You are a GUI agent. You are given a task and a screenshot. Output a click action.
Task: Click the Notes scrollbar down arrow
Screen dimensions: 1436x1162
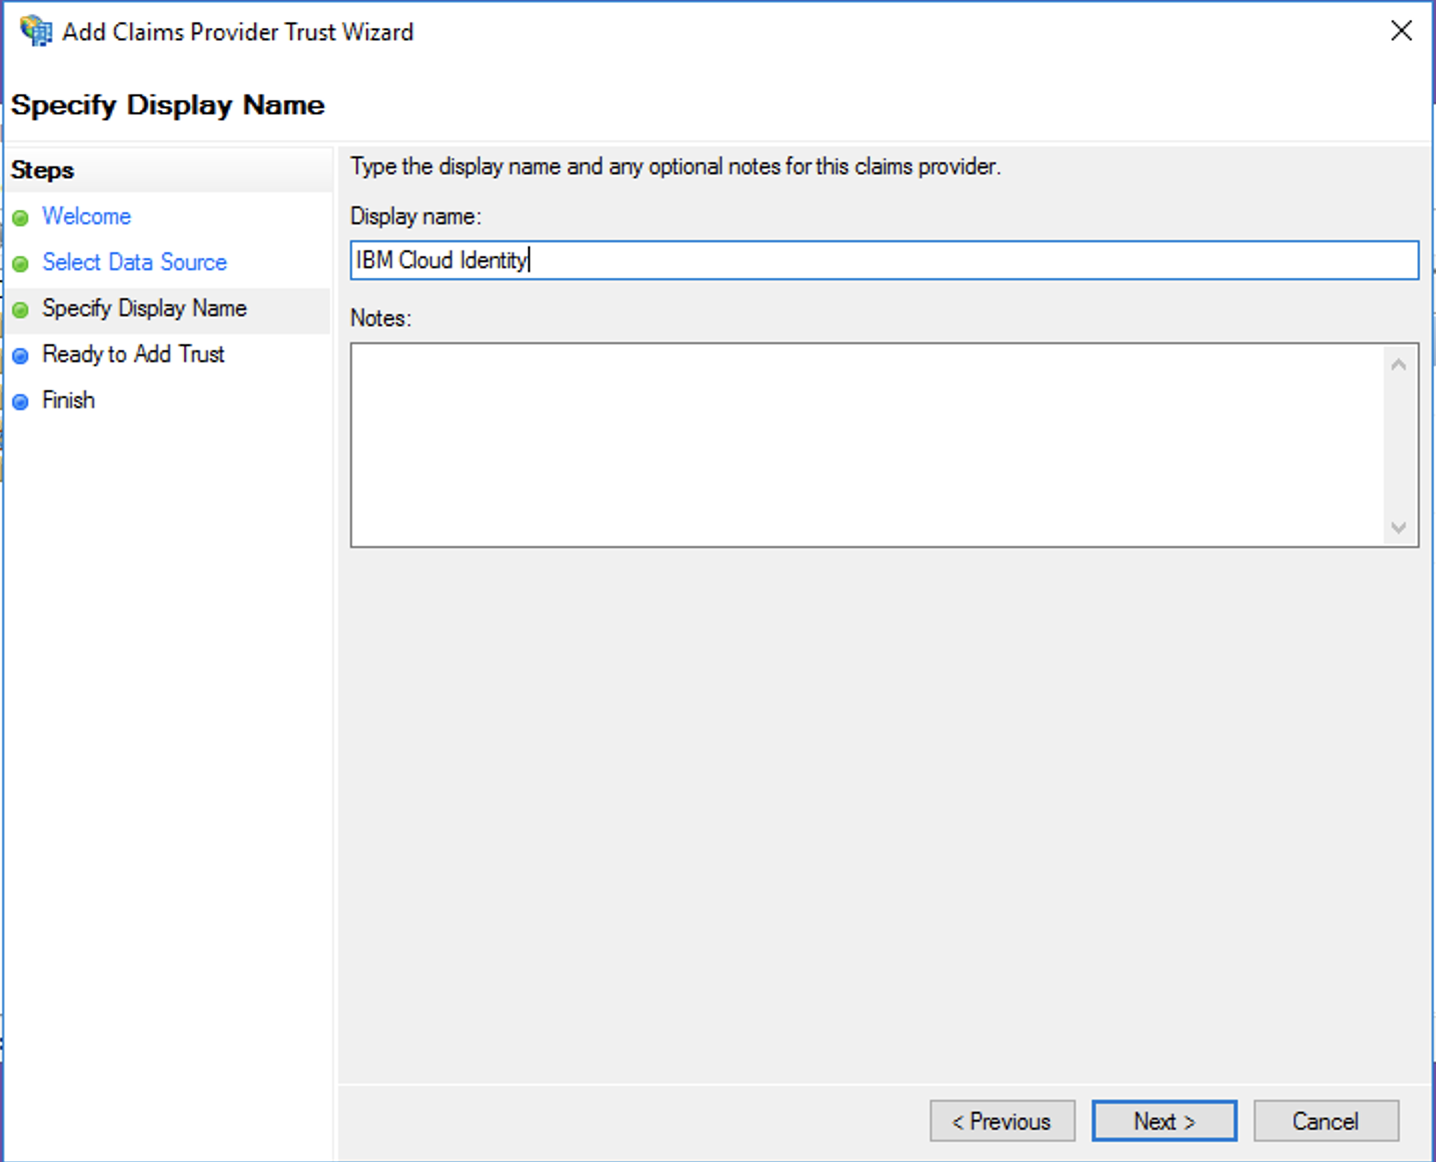[1398, 527]
